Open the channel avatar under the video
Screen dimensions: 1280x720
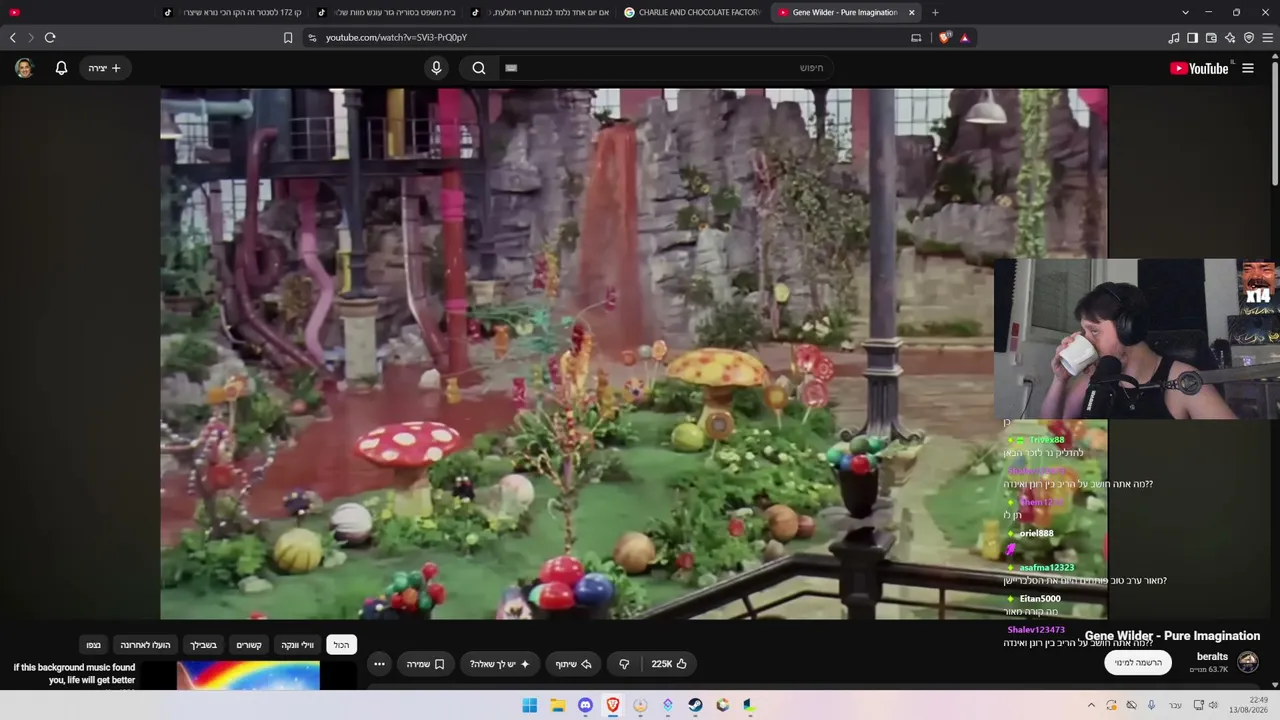click(x=1248, y=662)
